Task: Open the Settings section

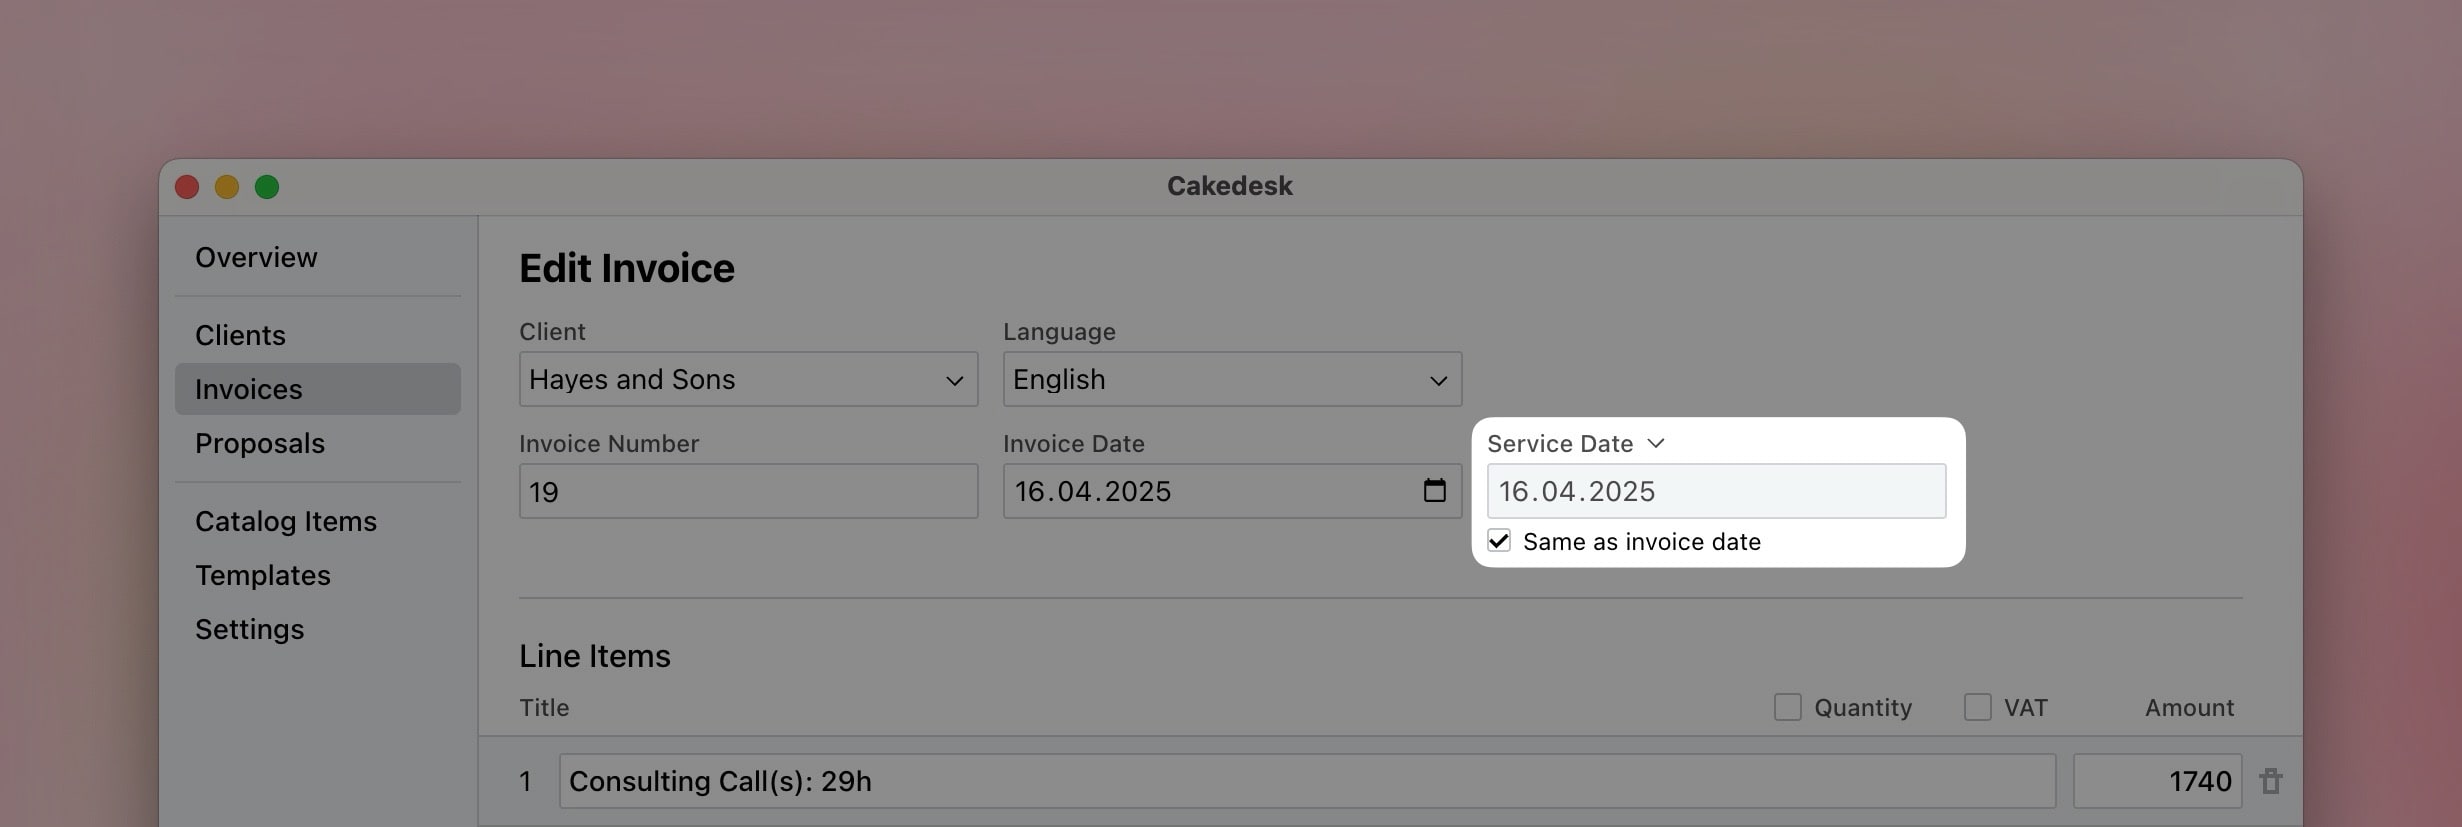Action: [250, 629]
